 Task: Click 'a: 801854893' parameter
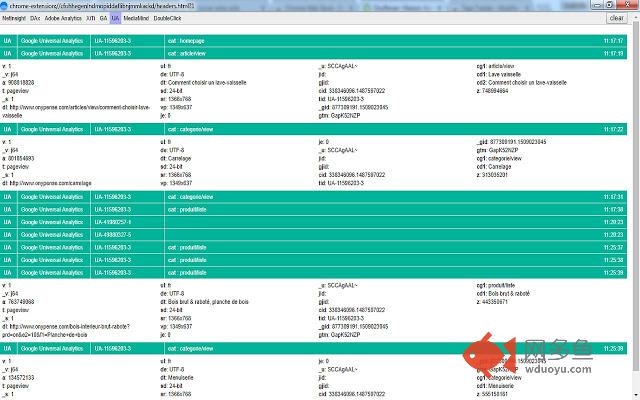(18, 158)
